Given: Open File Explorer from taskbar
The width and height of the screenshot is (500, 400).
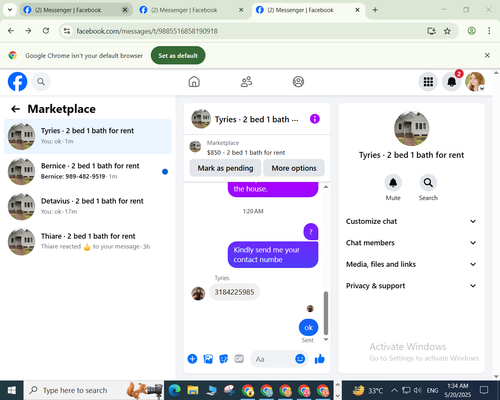Looking at the screenshot, I should click(x=193, y=390).
